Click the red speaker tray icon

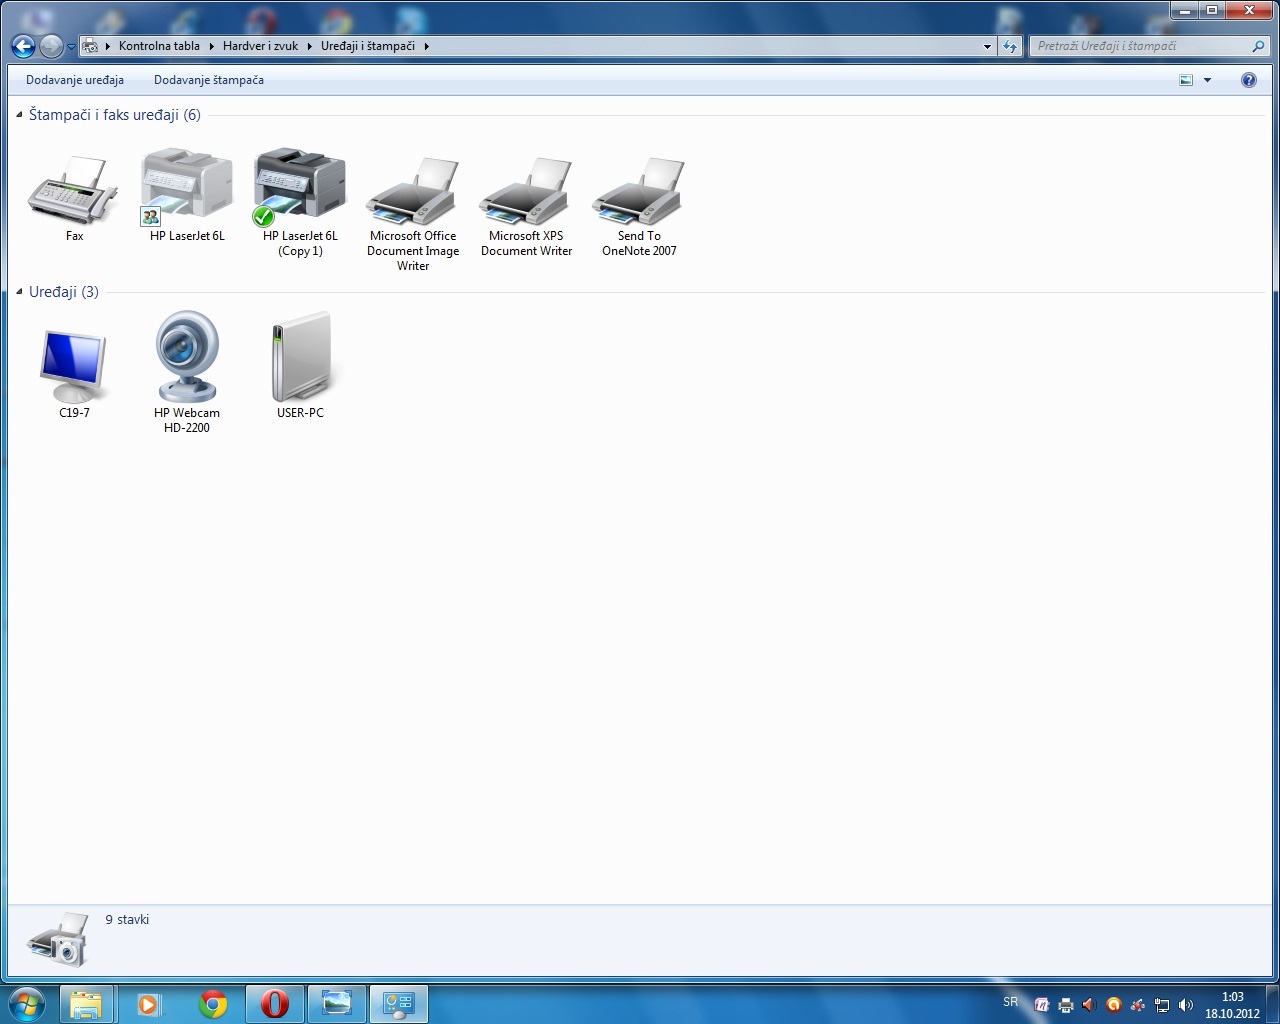click(x=1090, y=1005)
